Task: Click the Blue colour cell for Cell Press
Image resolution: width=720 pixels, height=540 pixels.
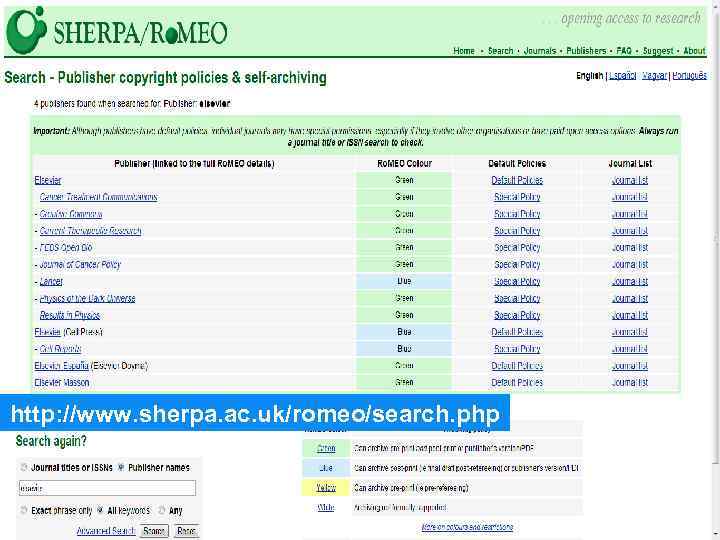Action: tap(404, 332)
